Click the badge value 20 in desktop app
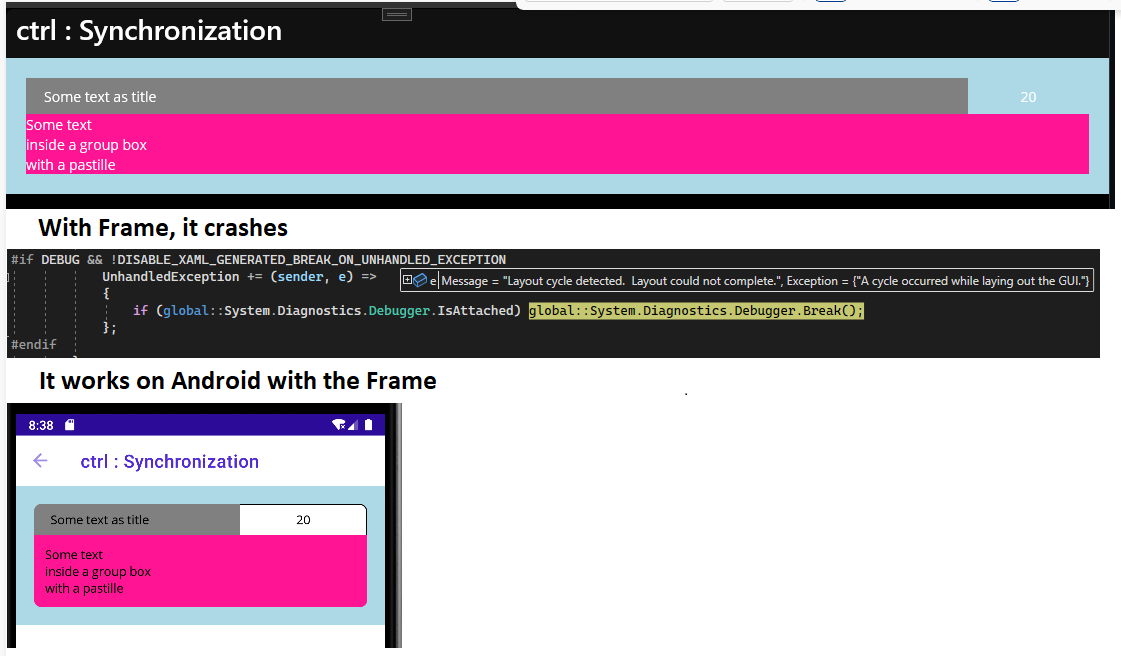This screenshot has height=656, width=1121. [1028, 97]
